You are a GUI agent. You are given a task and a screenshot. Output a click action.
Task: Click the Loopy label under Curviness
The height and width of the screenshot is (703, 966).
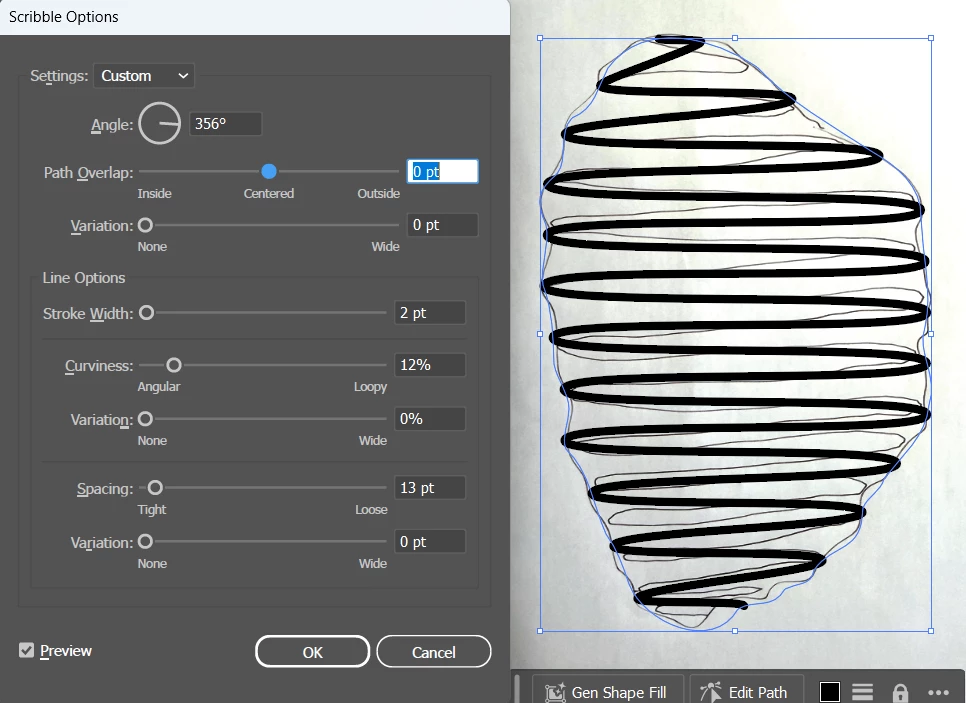370,387
